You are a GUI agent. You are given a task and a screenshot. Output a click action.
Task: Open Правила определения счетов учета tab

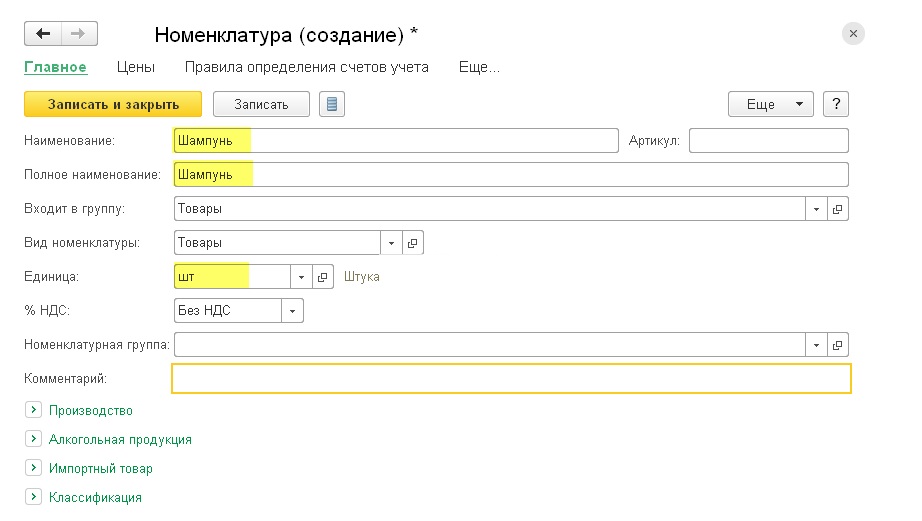[x=306, y=67]
